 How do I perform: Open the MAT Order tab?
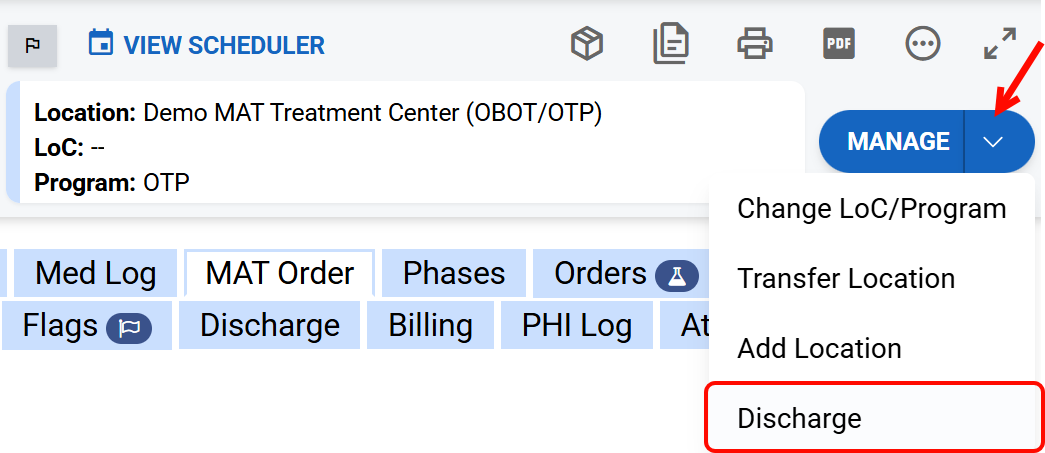(280, 274)
